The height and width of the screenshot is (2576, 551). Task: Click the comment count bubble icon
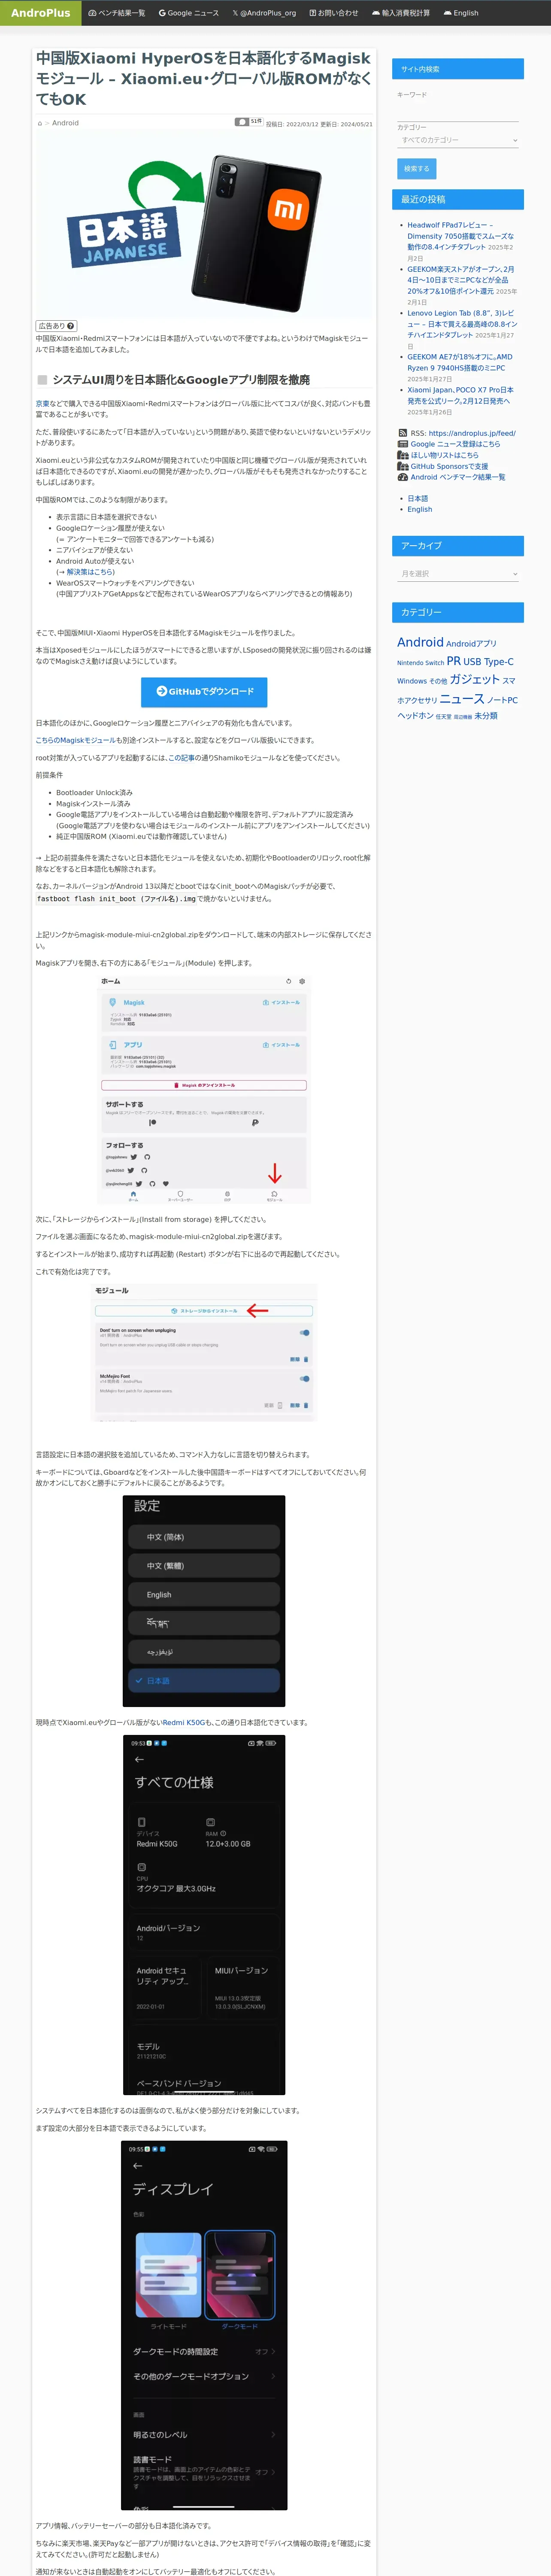pyautogui.click(x=242, y=122)
